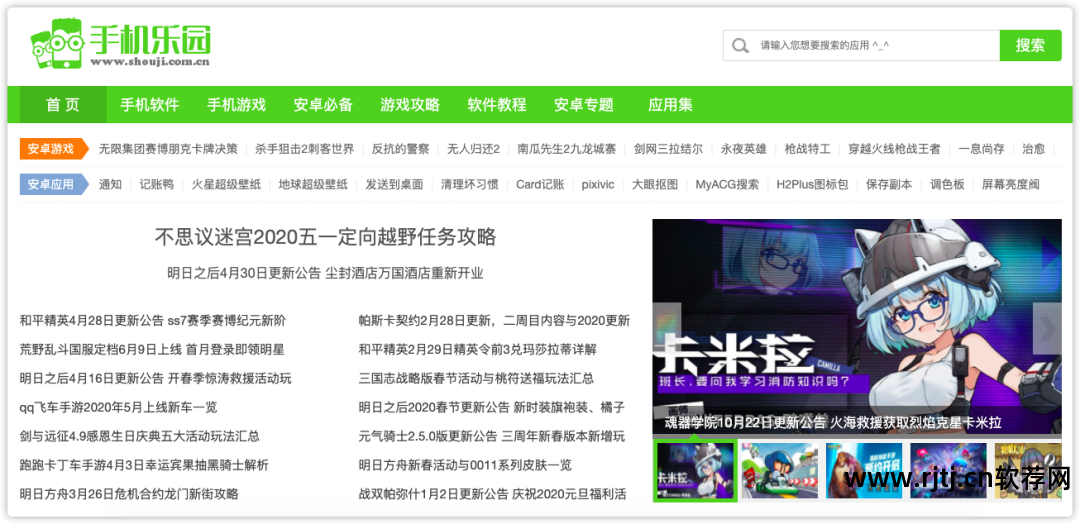Viewport: 1080px width, 524px height.
Task: Open the Card记账 app link
Action: click(x=540, y=185)
